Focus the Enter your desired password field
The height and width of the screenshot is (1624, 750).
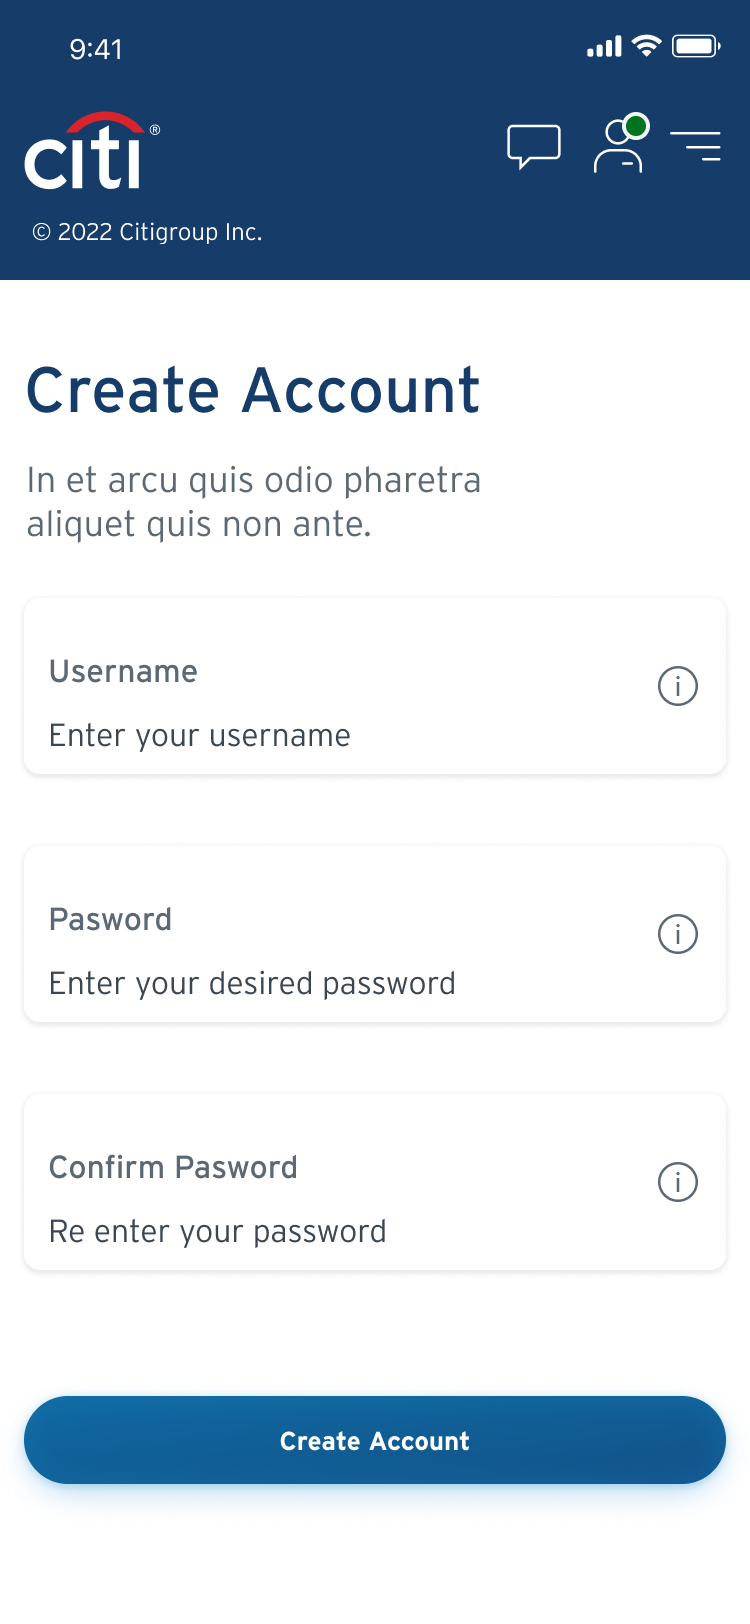coord(375,935)
